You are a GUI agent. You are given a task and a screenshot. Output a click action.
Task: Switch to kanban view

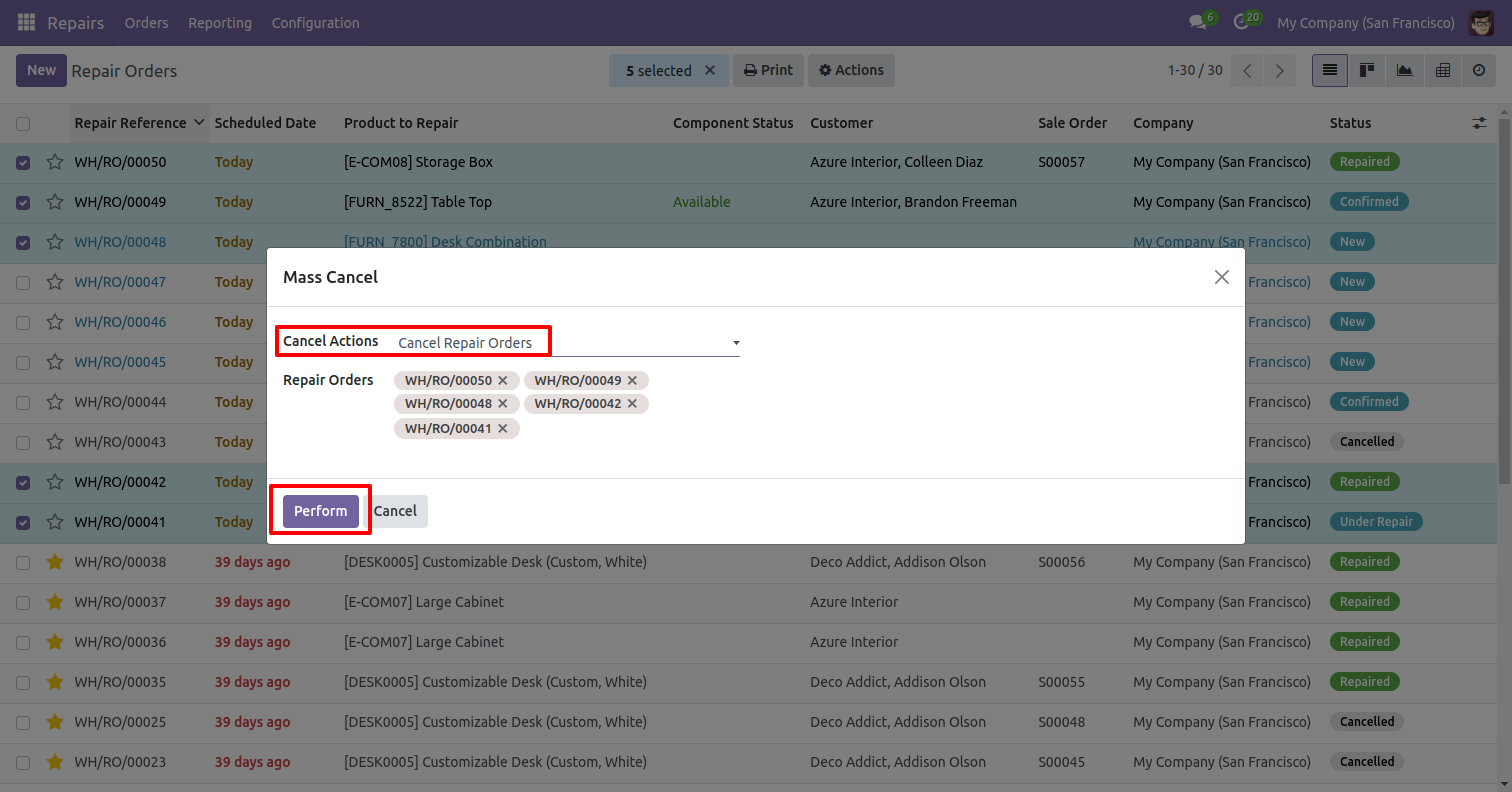coord(1367,70)
